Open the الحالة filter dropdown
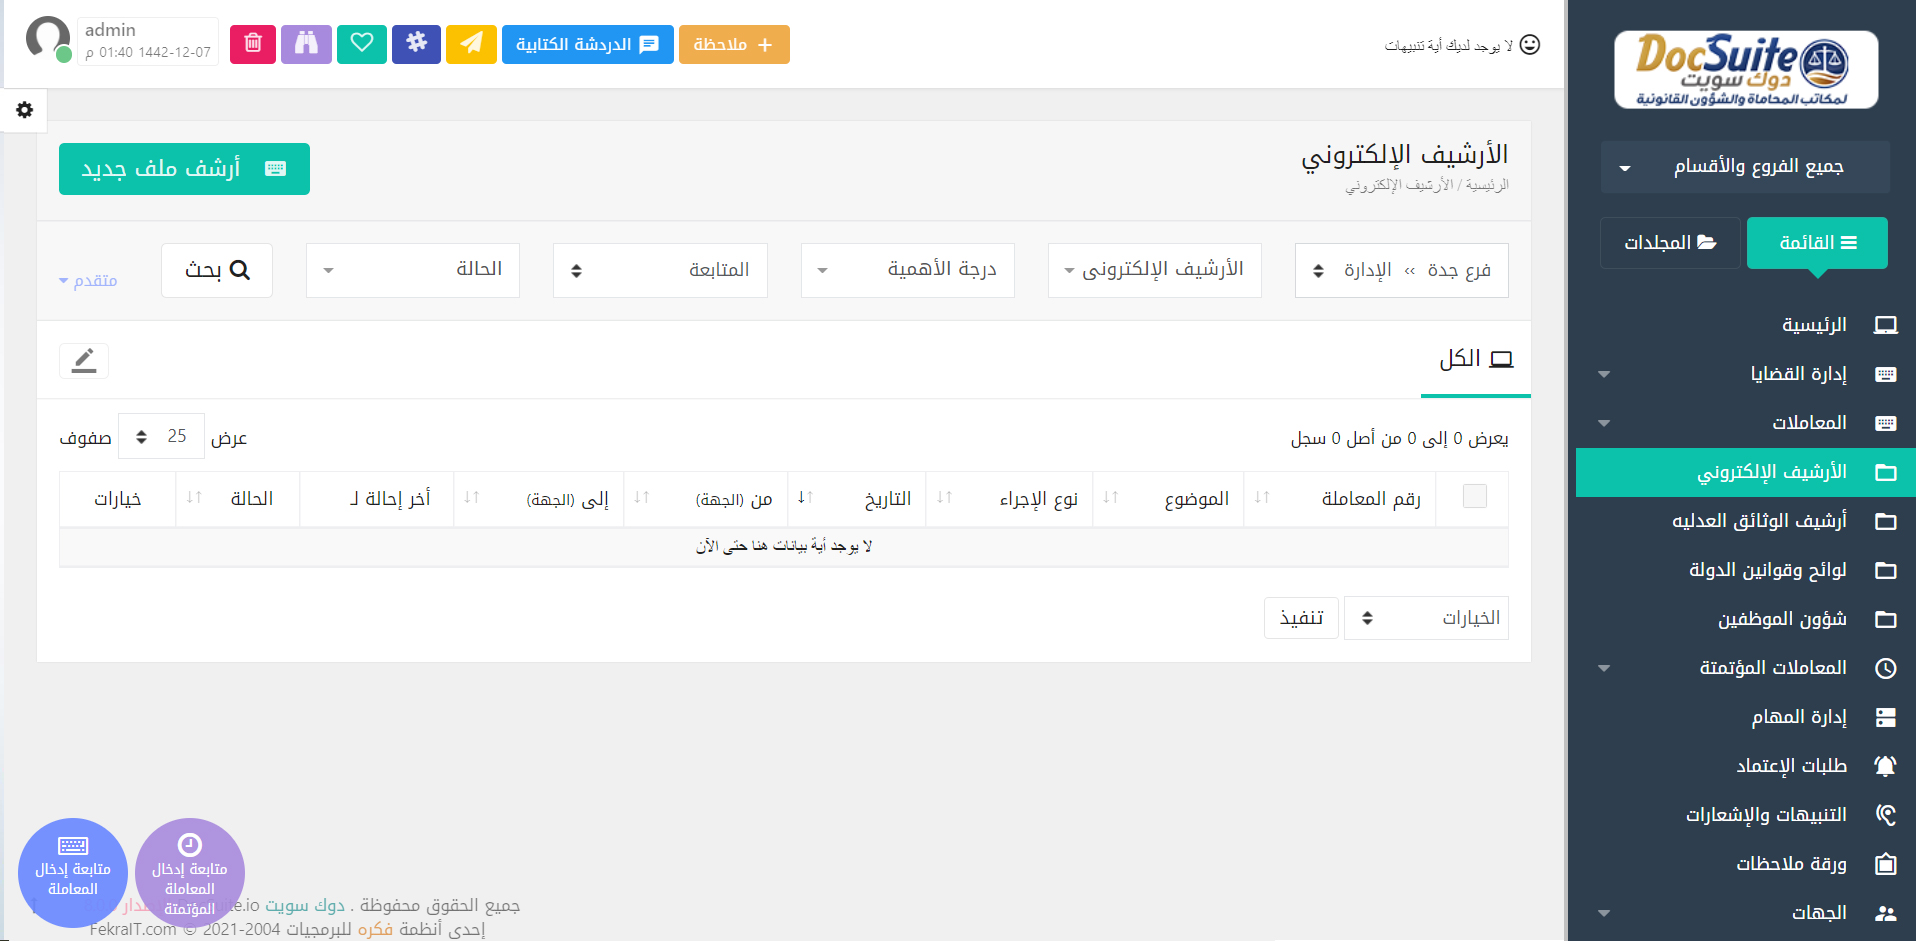The height and width of the screenshot is (941, 1916). (x=413, y=270)
